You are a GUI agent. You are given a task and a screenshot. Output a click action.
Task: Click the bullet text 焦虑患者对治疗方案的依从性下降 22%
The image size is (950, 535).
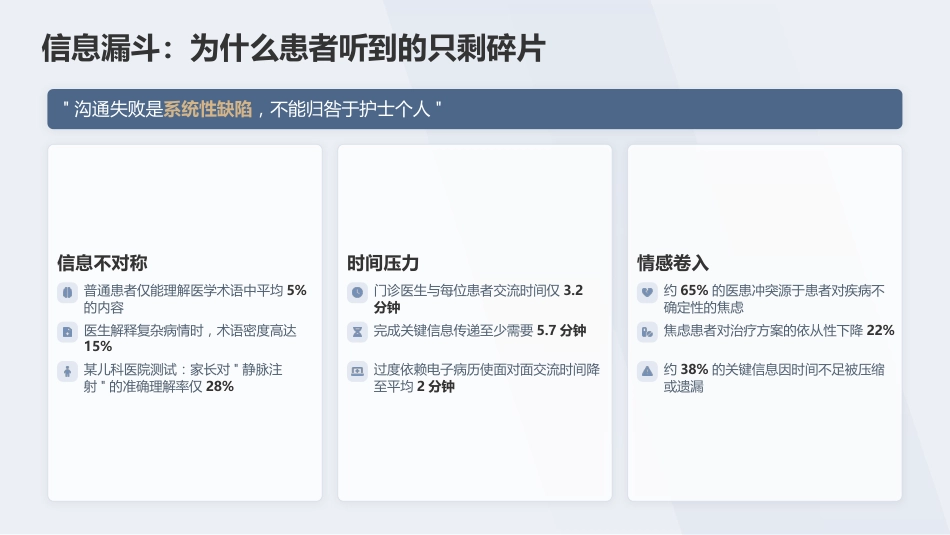(779, 331)
